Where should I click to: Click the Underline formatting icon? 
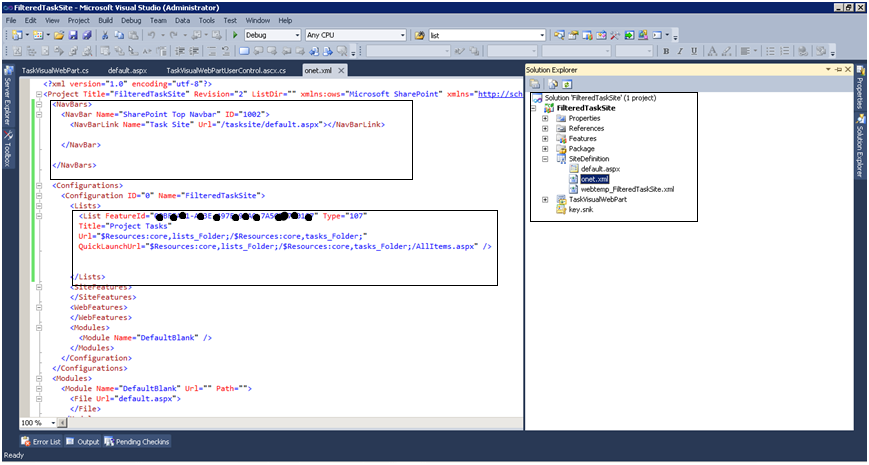(x=694, y=51)
